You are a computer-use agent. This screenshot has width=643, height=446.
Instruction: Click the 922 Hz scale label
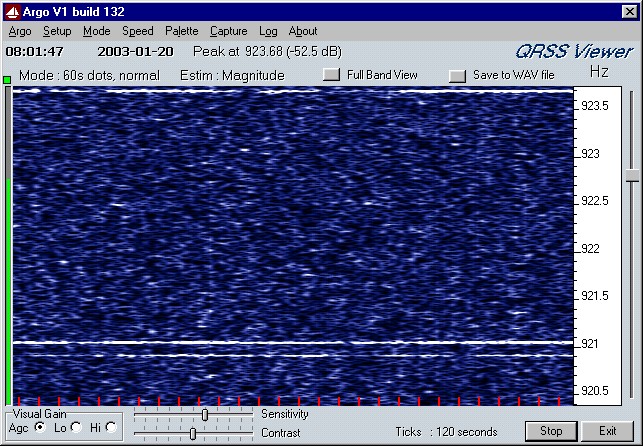click(x=590, y=248)
